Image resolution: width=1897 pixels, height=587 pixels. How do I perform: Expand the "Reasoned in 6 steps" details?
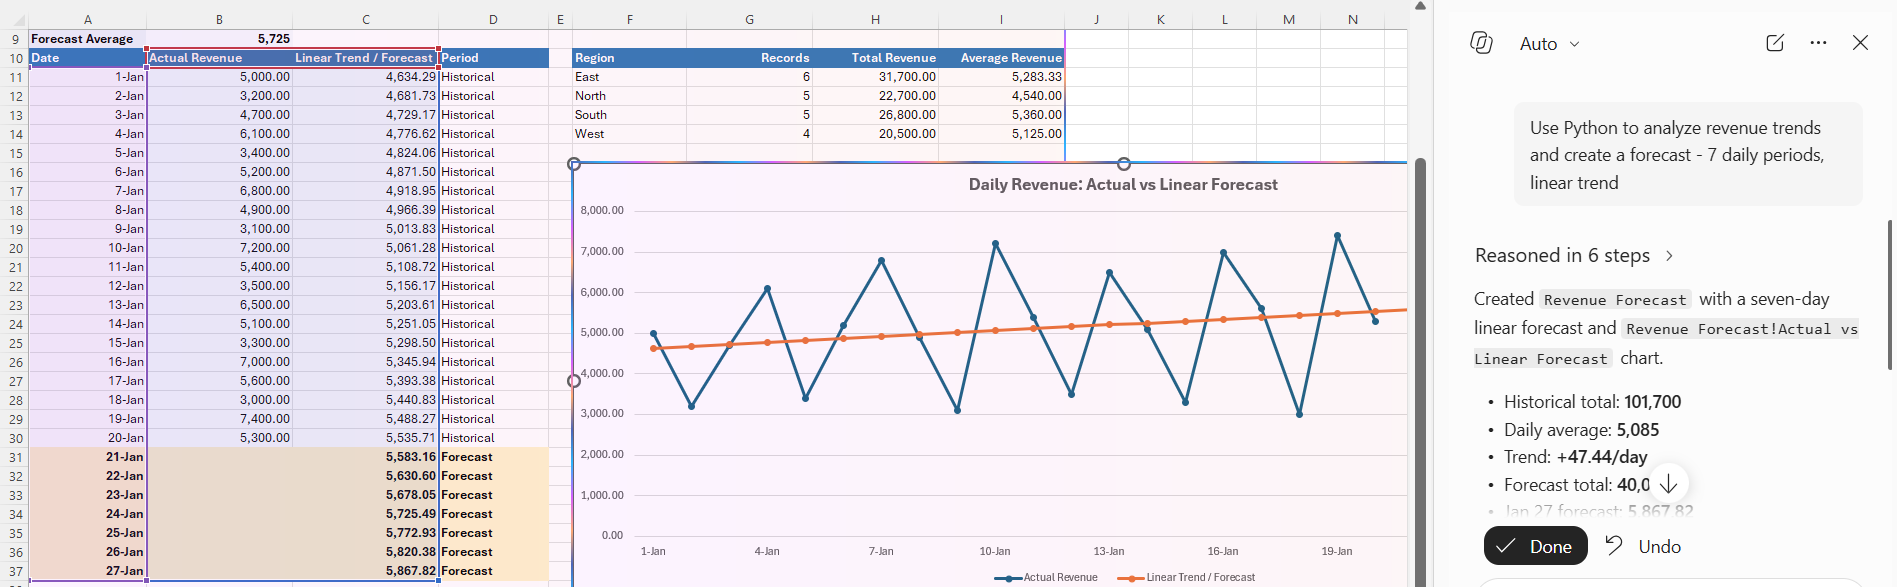click(1574, 255)
